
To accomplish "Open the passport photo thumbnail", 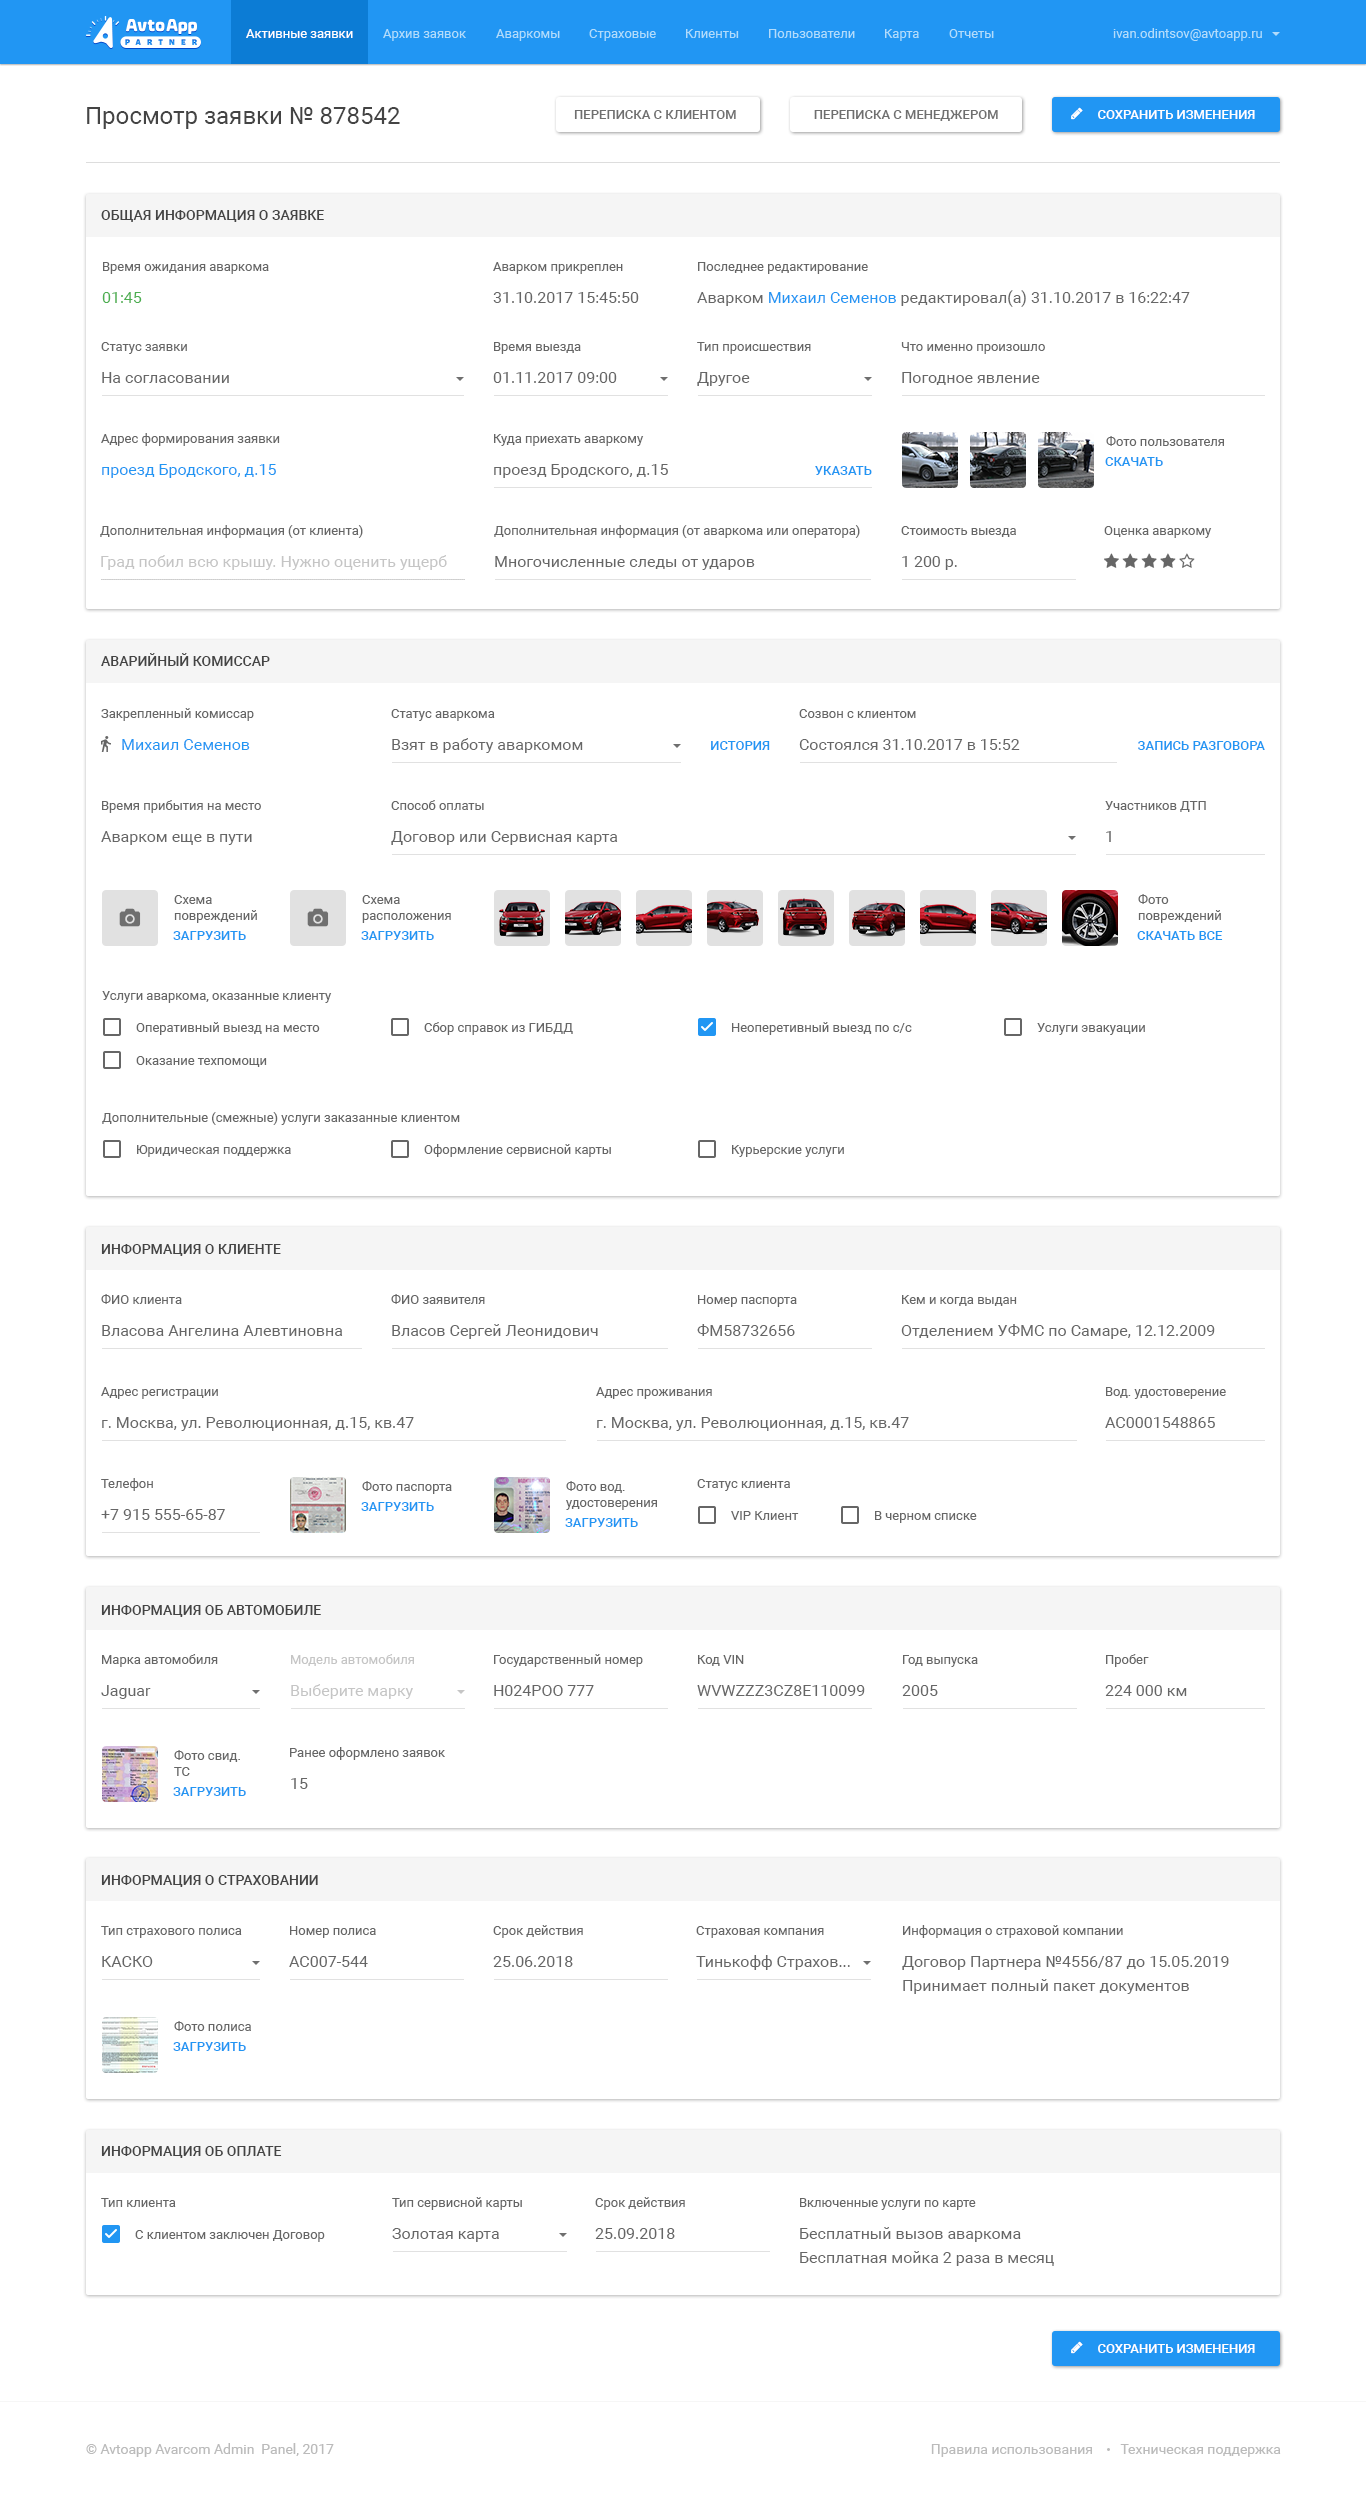I will tap(318, 1505).
